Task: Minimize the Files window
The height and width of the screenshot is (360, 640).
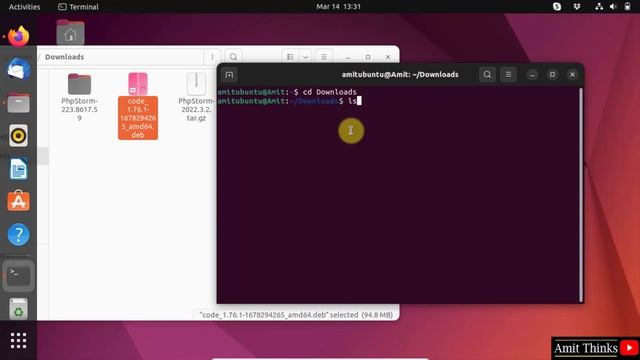Action: (348, 57)
